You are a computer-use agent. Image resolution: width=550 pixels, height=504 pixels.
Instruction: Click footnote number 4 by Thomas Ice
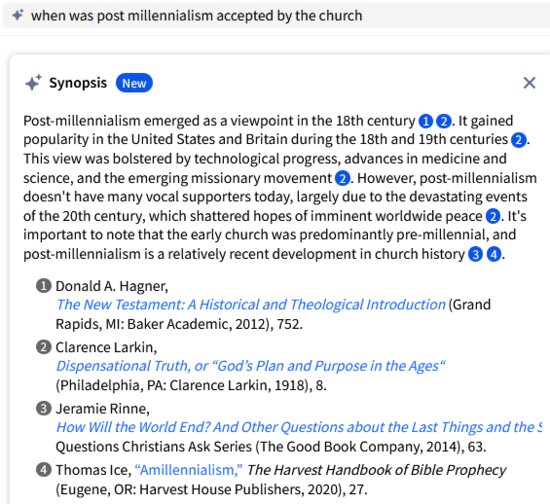click(x=43, y=470)
